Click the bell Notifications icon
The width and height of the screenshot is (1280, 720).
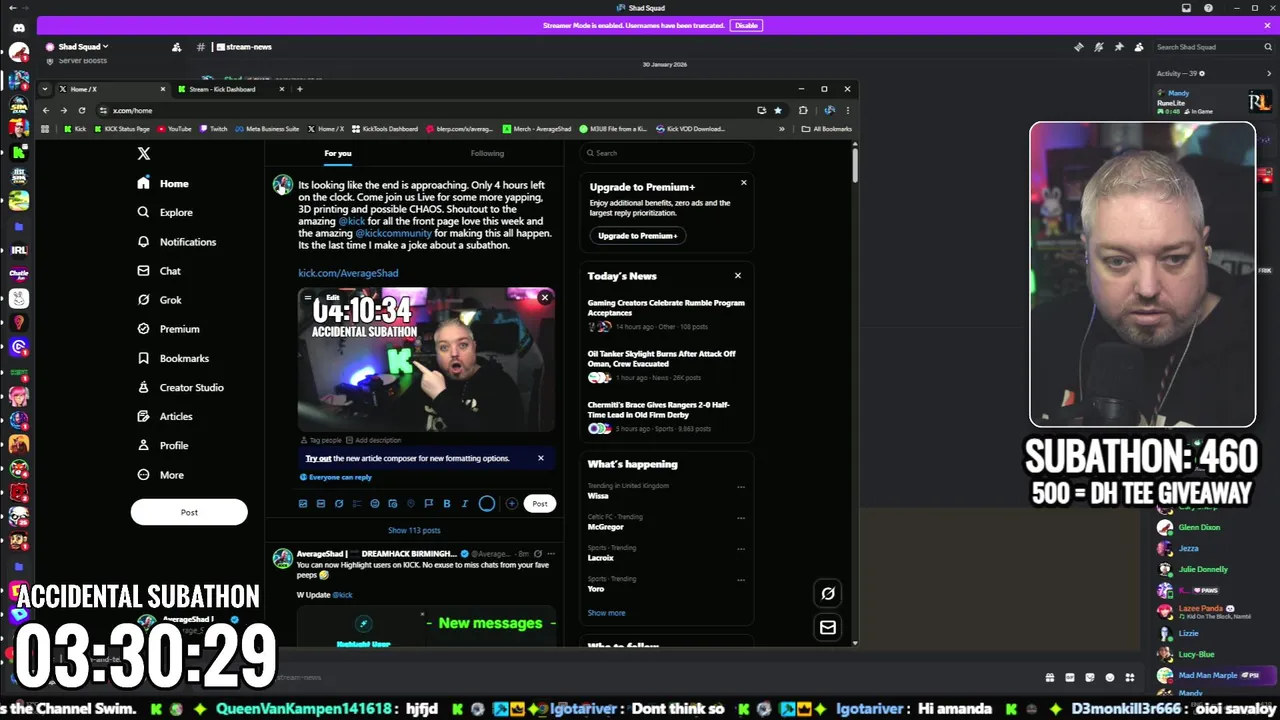coord(143,242)
